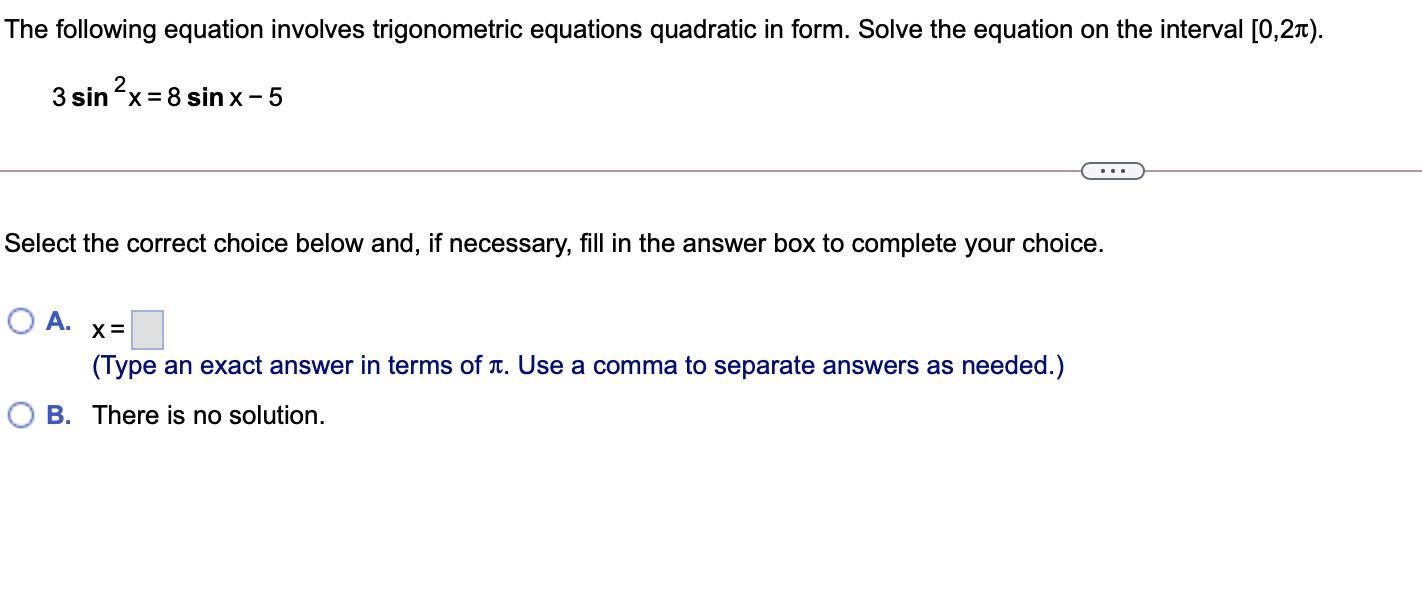Image resolution: width=1422 pixels, height=608 pixels.
Task: Choose the "There is no solution." text
Action: 209,415
